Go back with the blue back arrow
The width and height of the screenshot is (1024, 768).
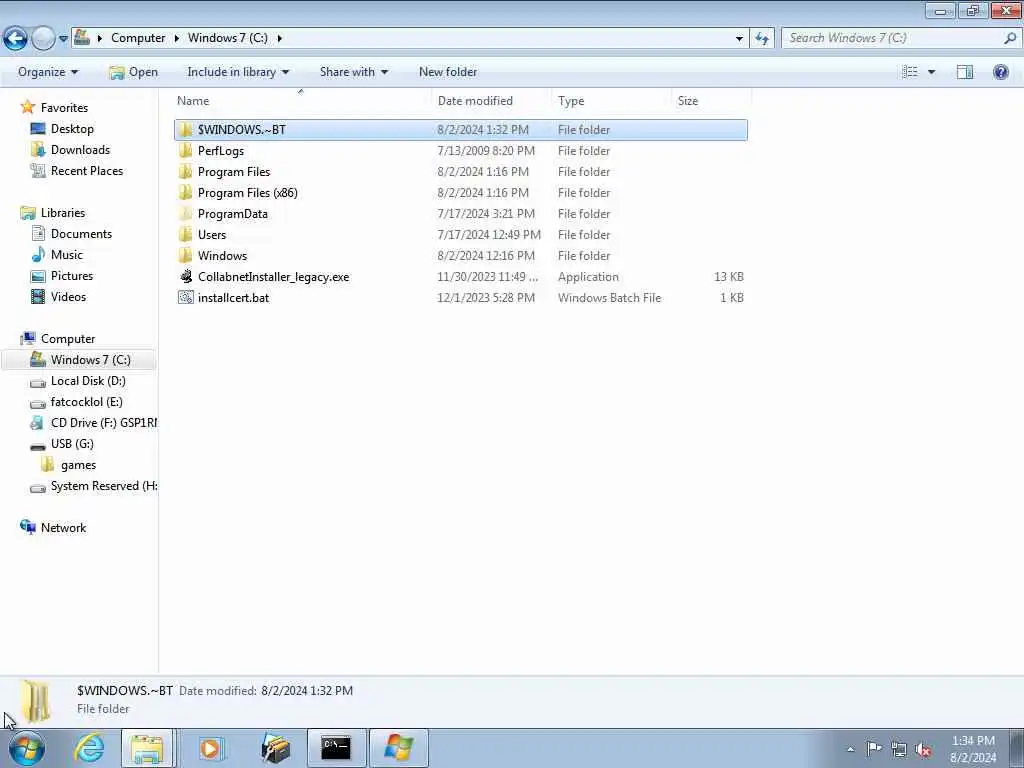(15, 39)
